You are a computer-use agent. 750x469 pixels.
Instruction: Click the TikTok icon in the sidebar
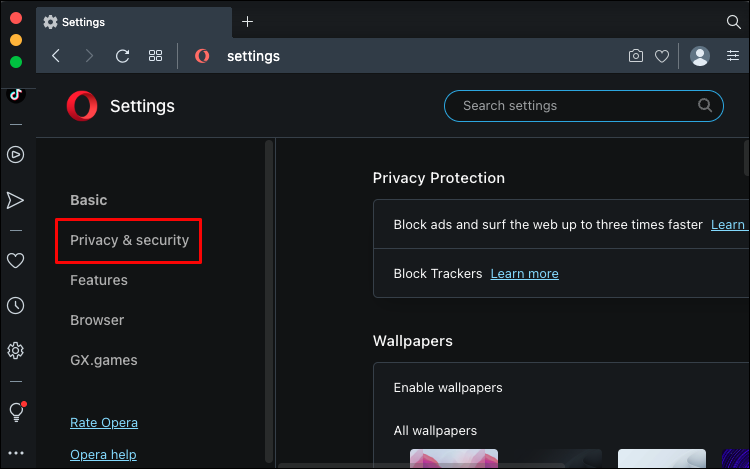[x=15, y=96]
